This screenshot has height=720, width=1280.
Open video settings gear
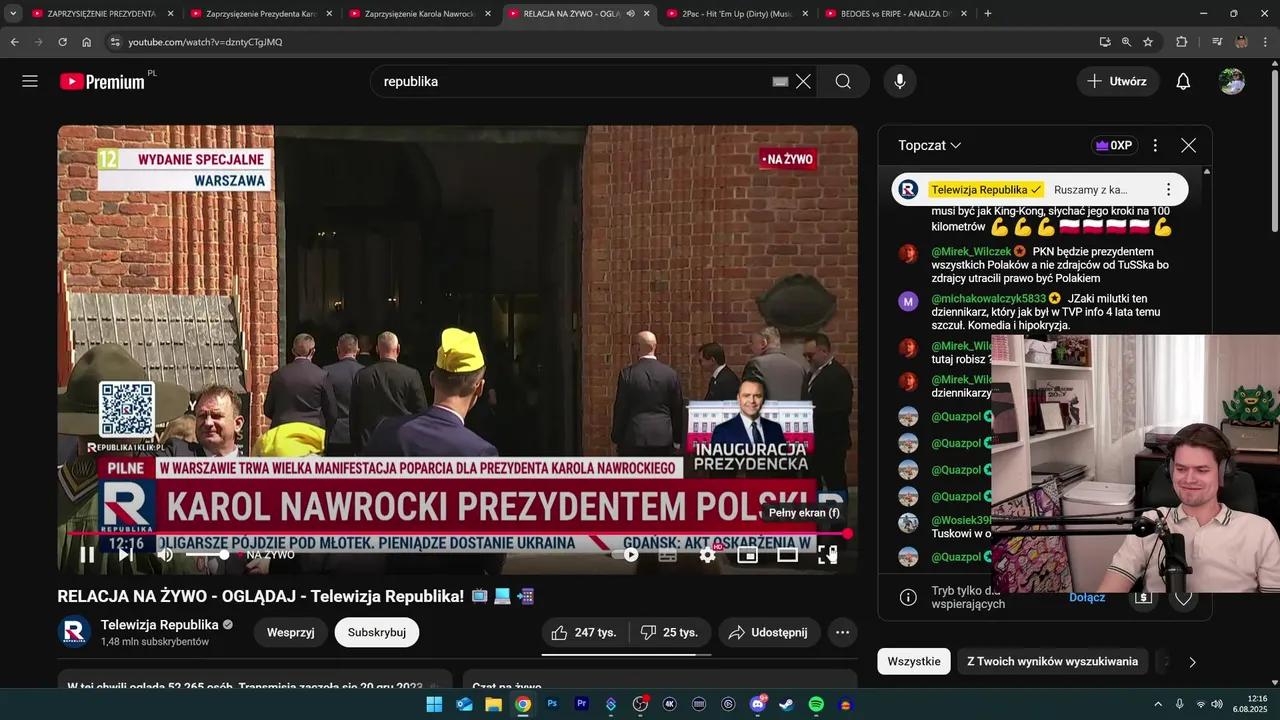pos(708,555)
